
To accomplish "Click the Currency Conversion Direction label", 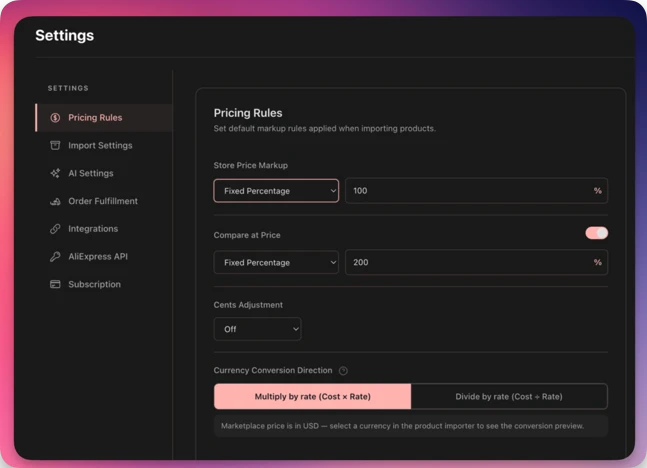I will tap(273, 370).
